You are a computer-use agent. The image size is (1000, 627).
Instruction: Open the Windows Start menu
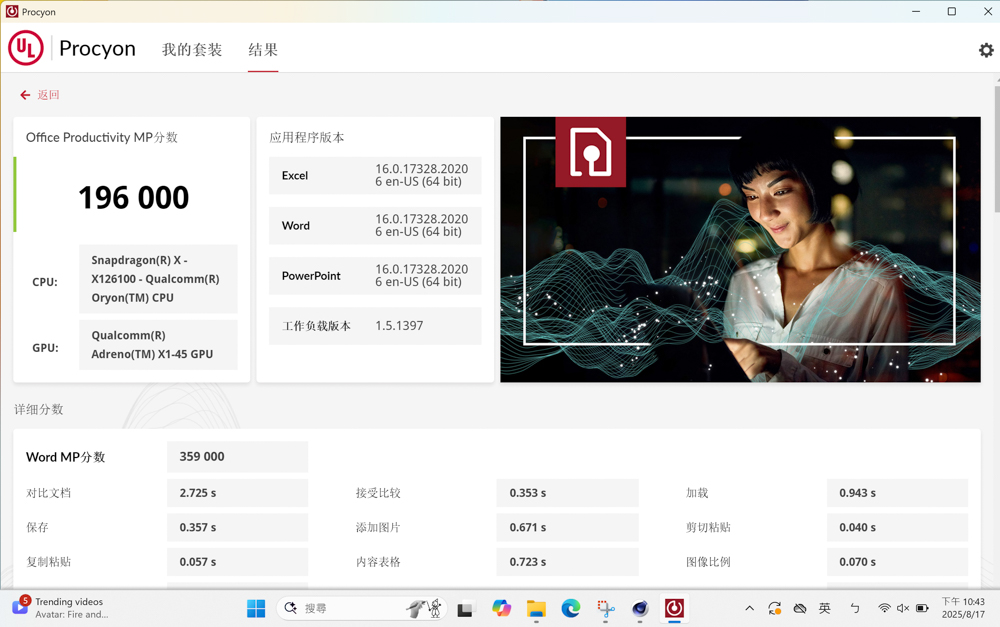[256, 609]
